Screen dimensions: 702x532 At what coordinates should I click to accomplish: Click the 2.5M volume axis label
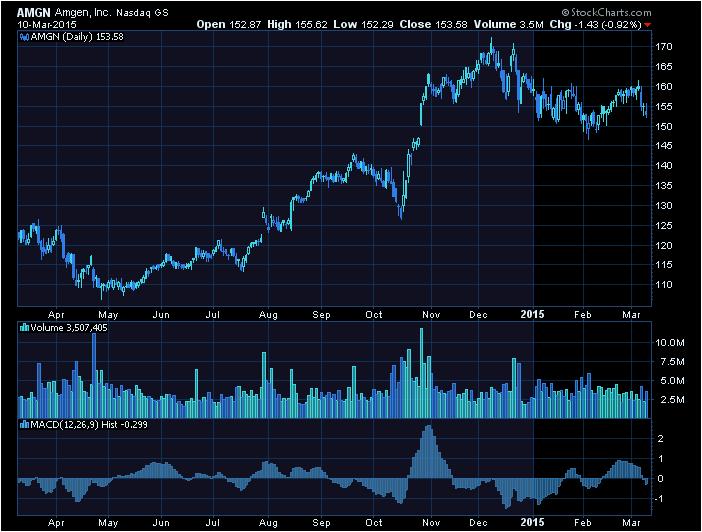(672, 399)
